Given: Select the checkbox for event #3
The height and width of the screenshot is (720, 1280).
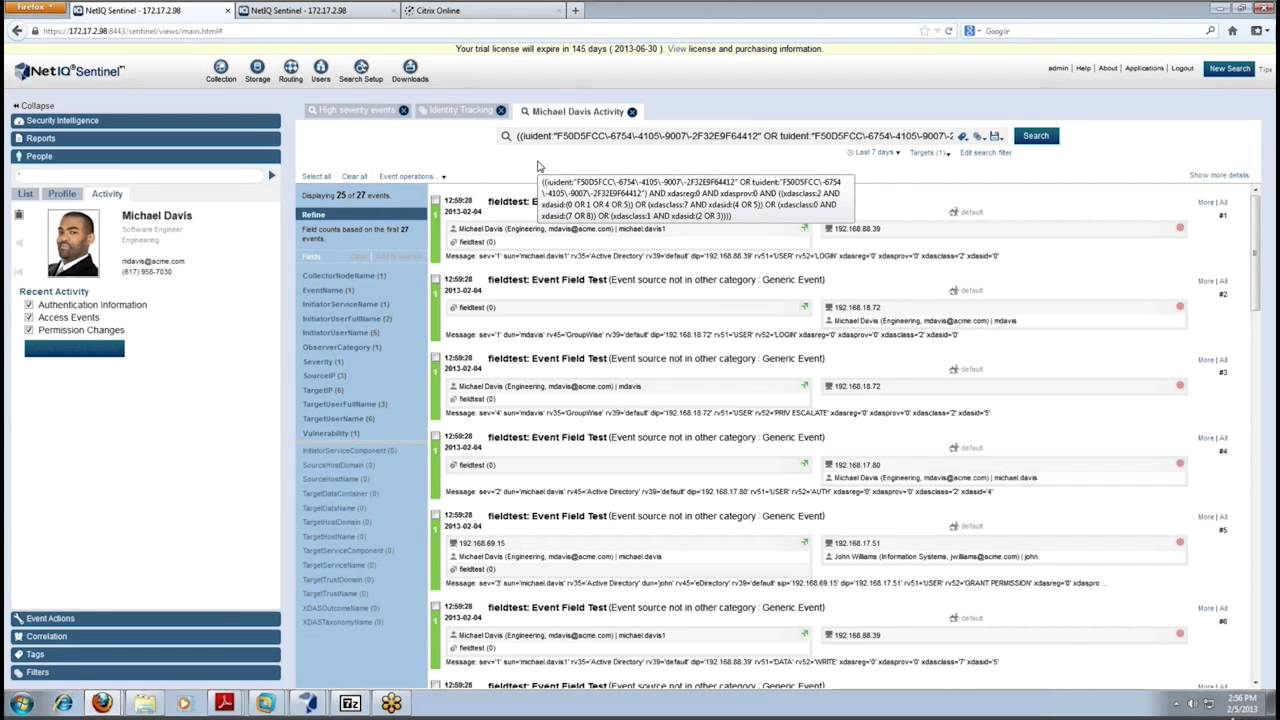Looking at the screenshot, I should coord(435,357).
